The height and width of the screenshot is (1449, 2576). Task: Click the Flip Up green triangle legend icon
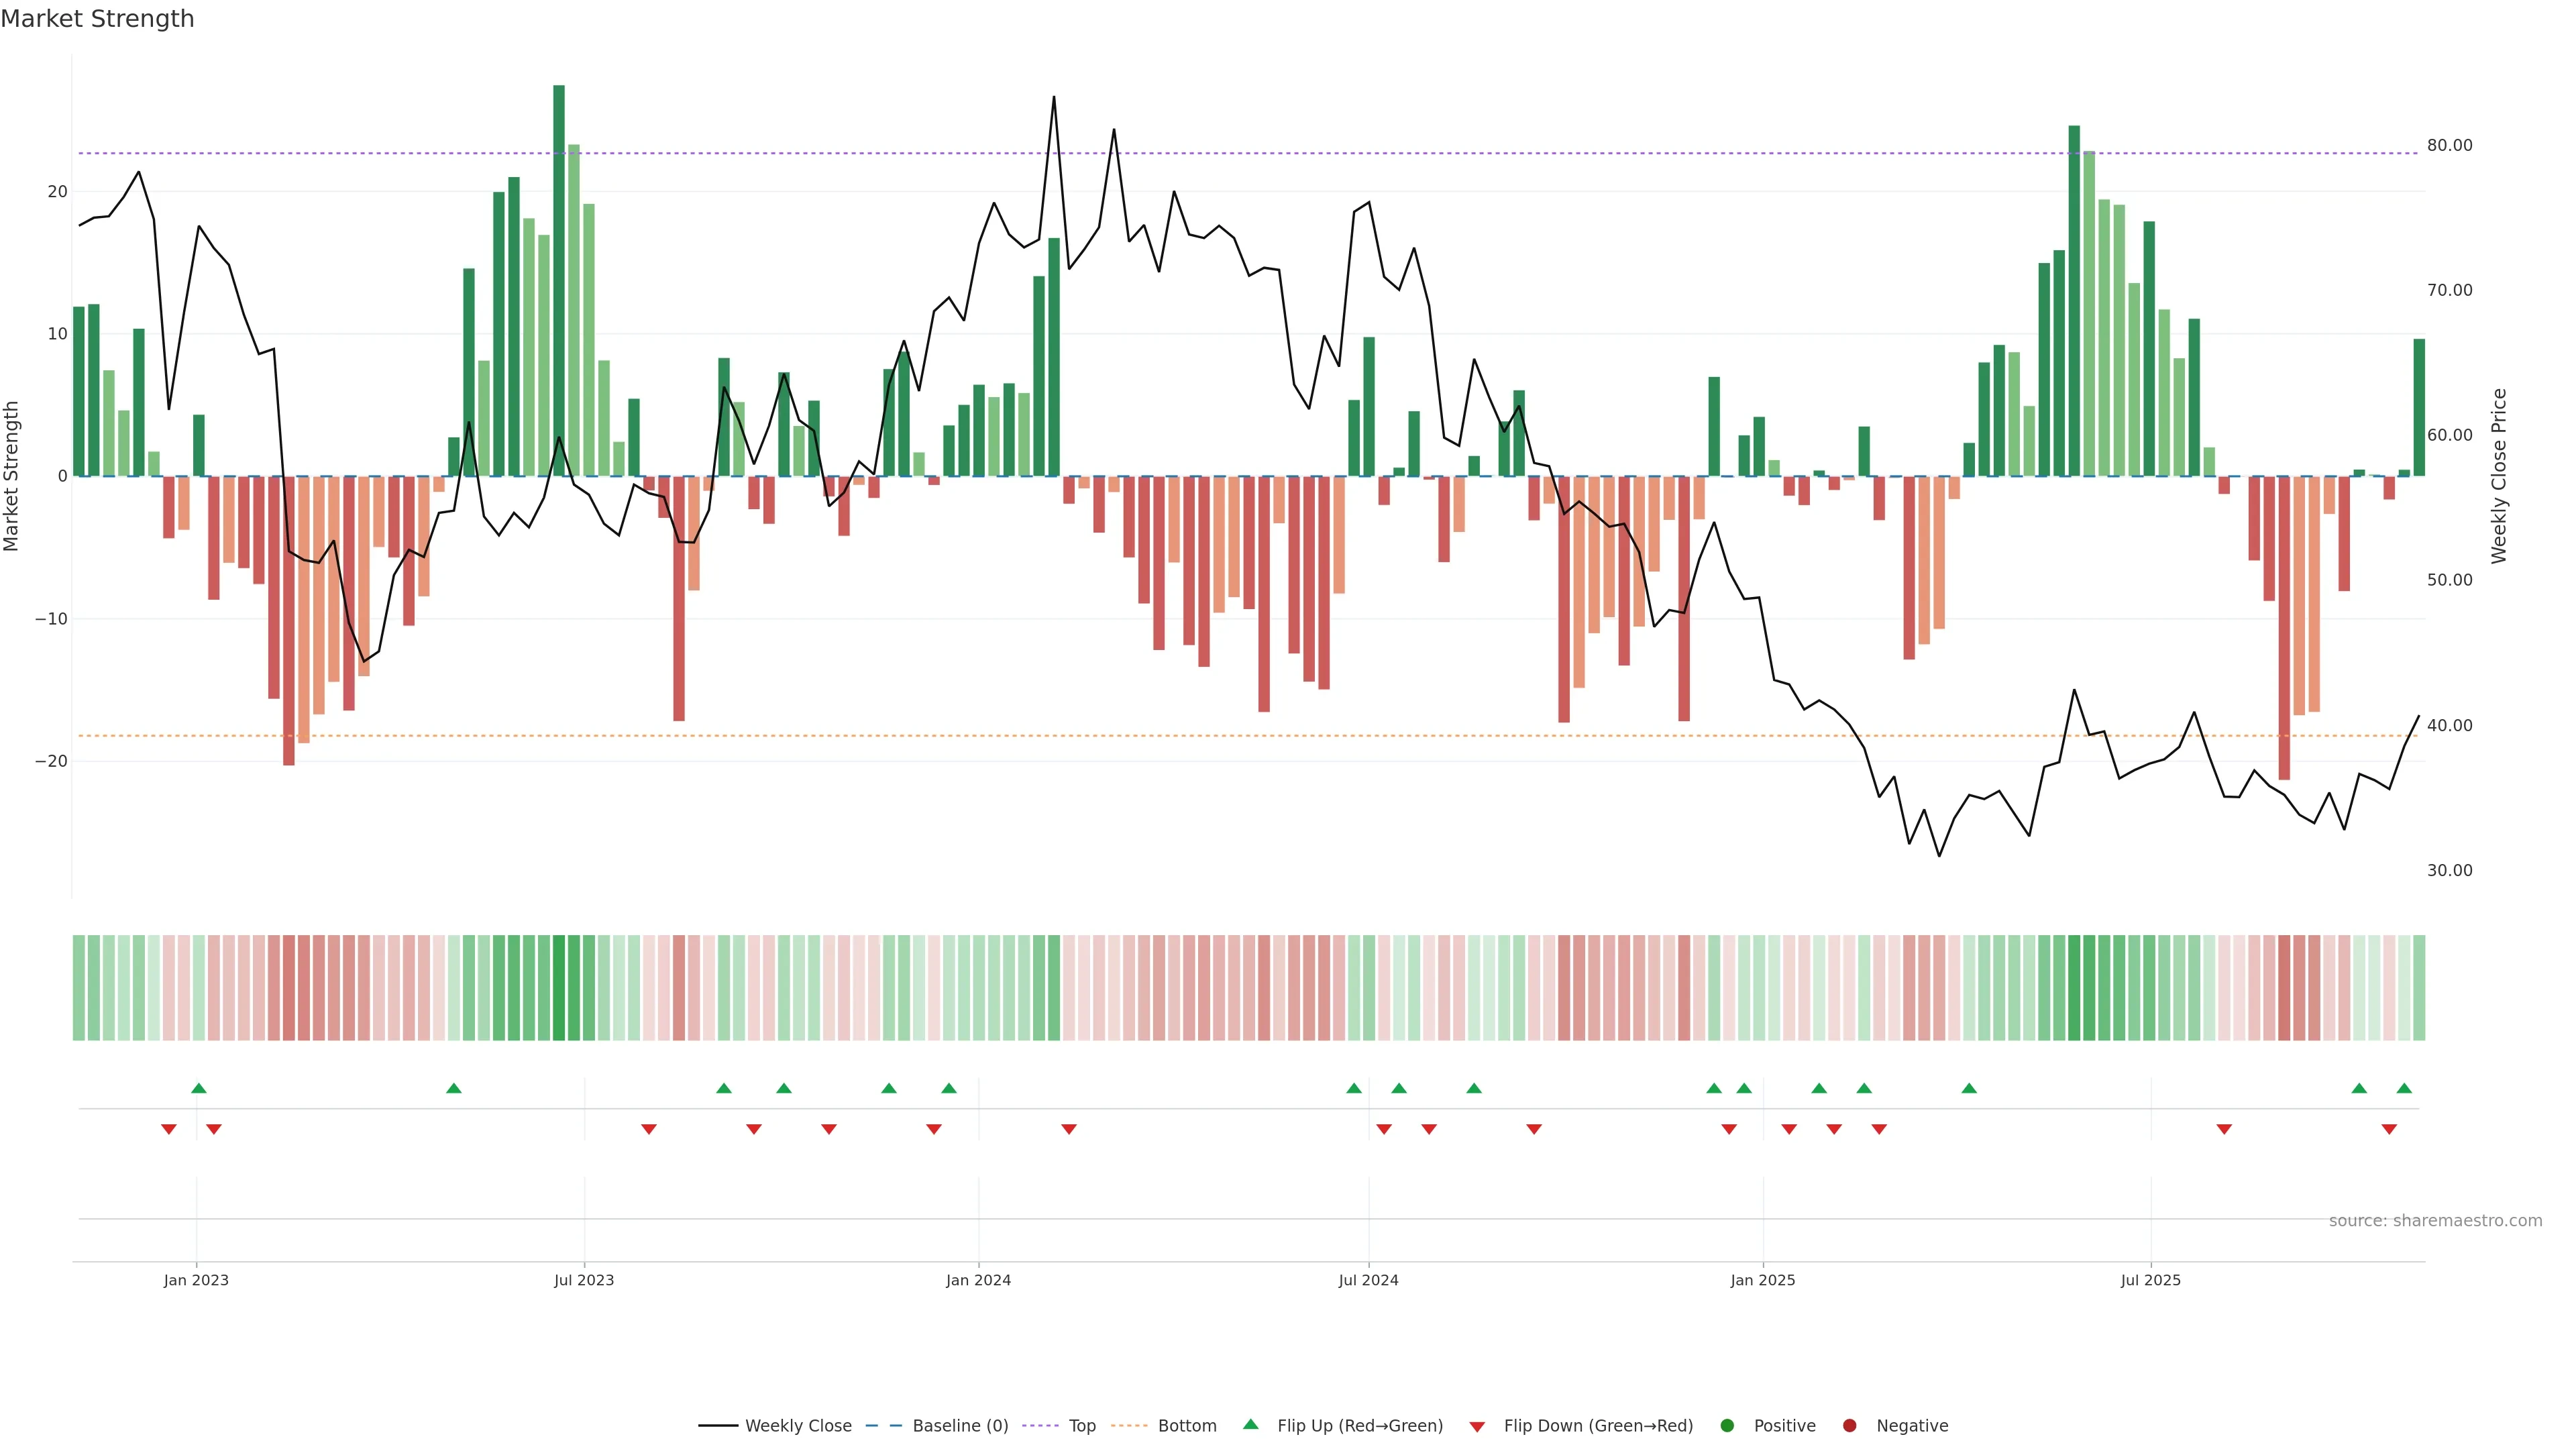pyautogui.click(x=1250, y=1425)
